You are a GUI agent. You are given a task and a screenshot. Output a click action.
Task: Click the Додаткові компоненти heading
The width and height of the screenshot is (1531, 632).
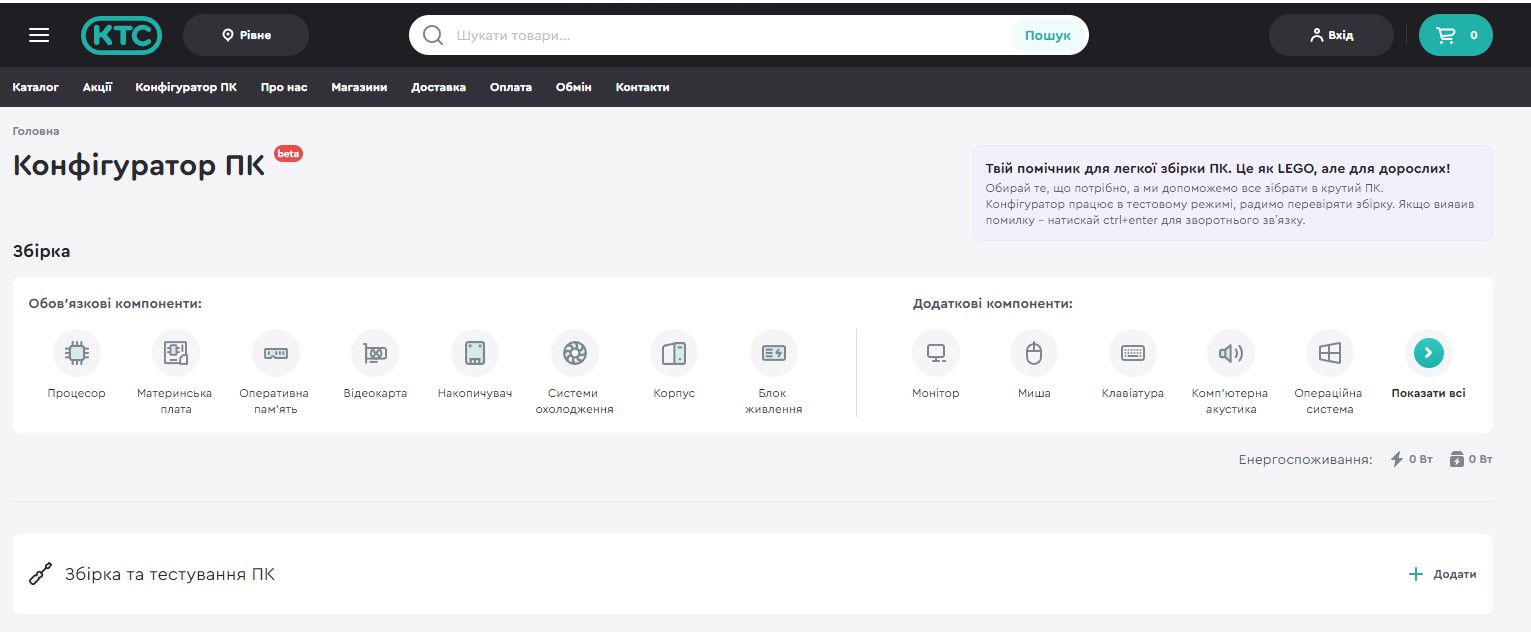[993, 303]
